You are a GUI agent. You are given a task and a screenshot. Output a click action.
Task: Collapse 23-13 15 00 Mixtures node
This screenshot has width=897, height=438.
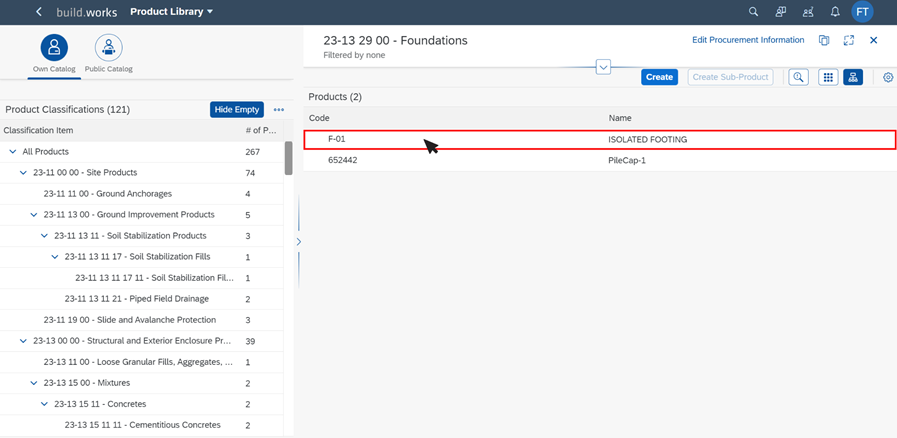34,383
